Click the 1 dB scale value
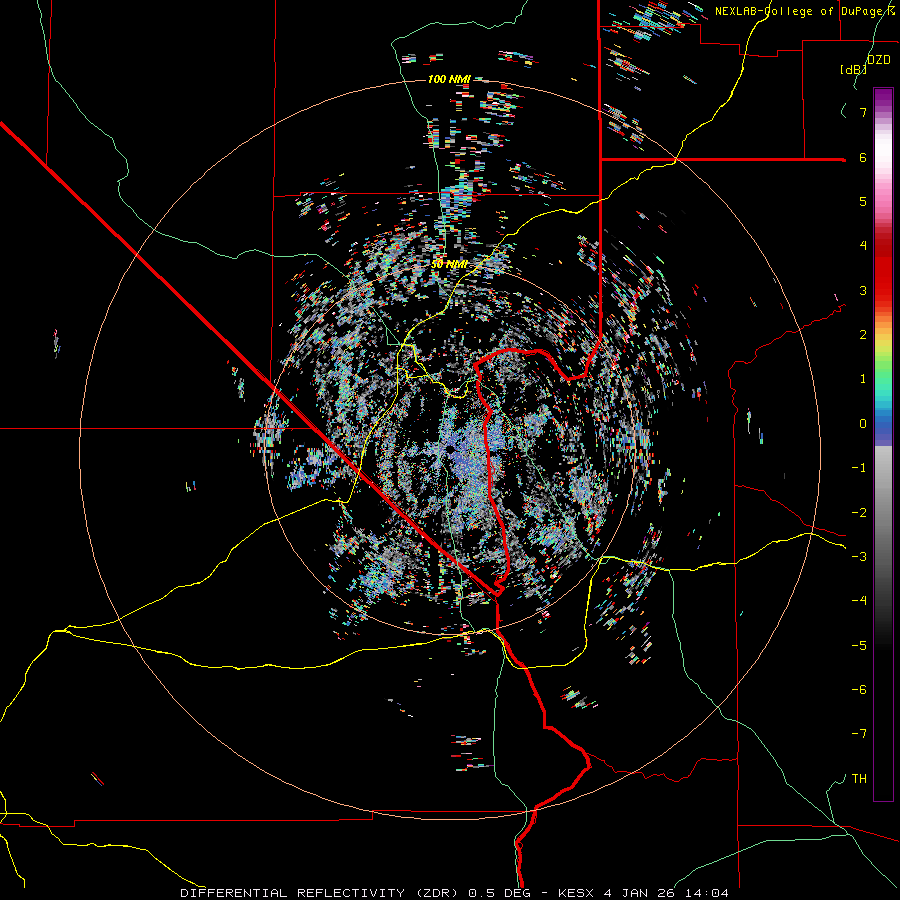 coord(862,379)
